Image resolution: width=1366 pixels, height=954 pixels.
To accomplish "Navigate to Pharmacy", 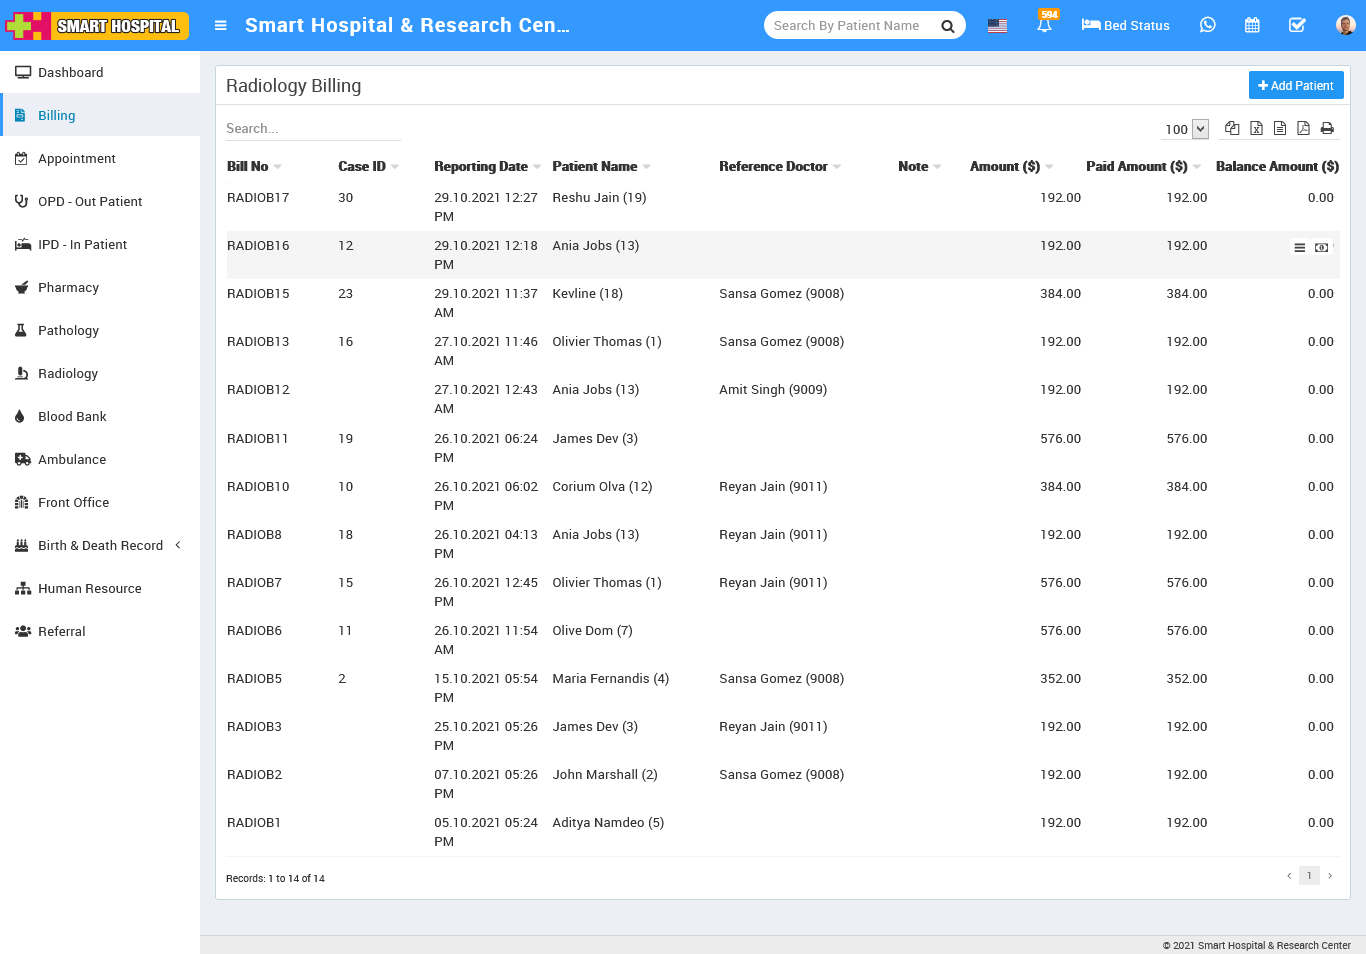I will (x=100, y=287).
